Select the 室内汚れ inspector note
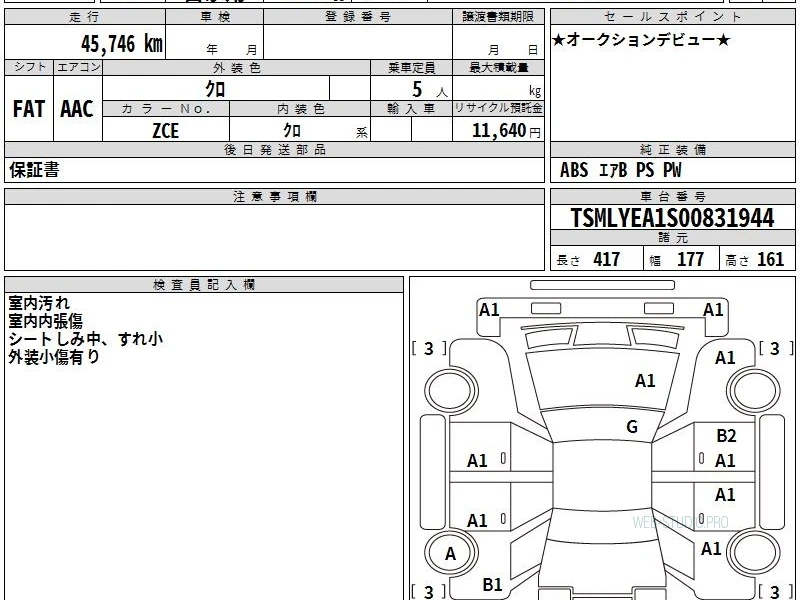 (x=39, y=303)
